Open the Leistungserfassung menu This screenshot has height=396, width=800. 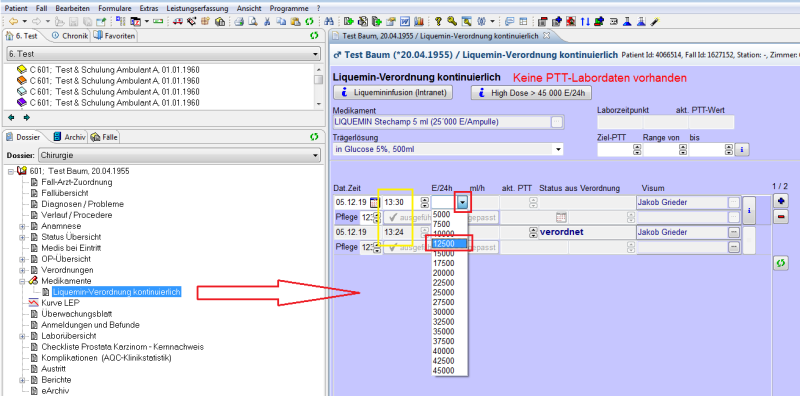click(197, 9)
